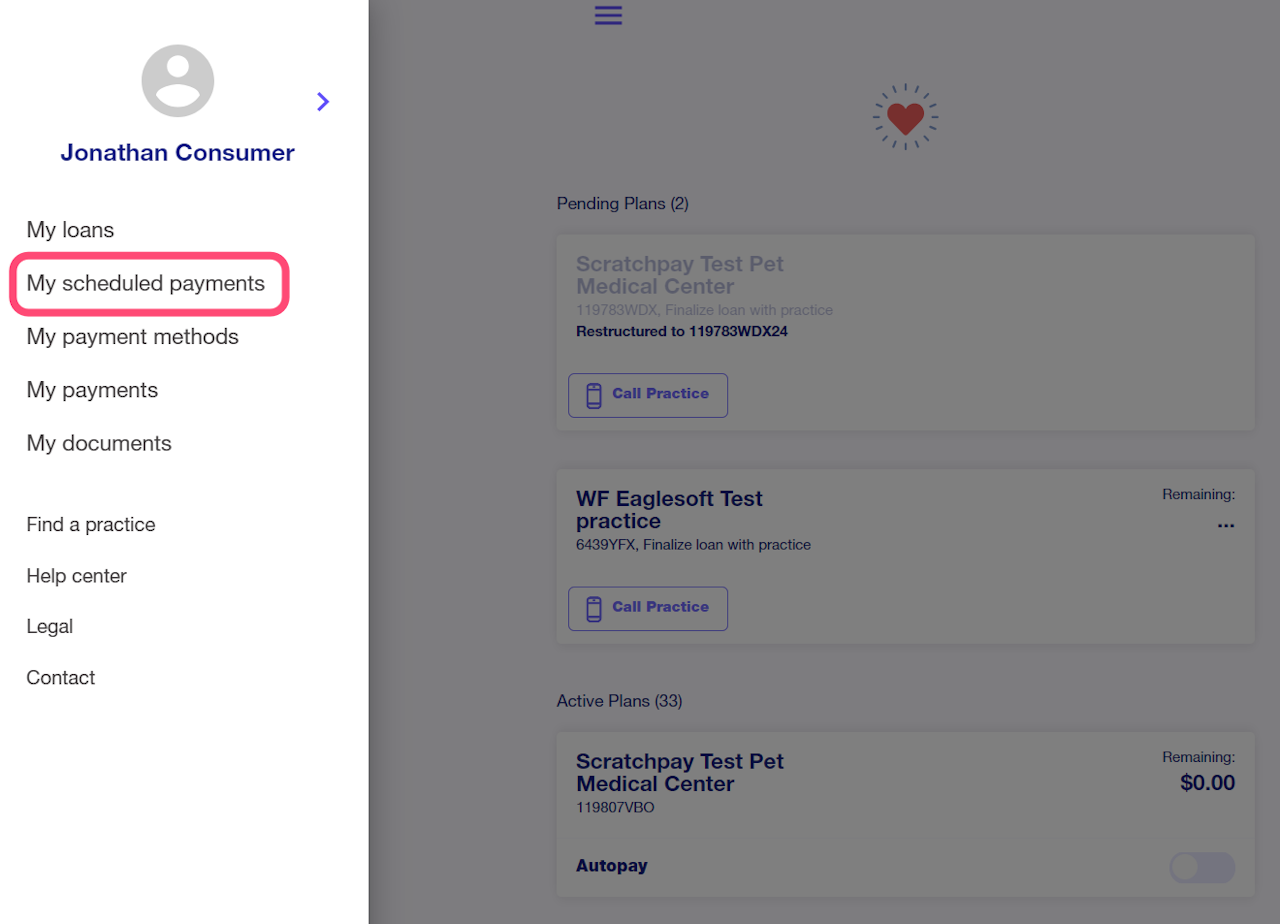Image resolution: width=1280 pixels, height=924 pixels.
Task: Click phone icon in Scratchpay Call Practice button
Action: 594,395
